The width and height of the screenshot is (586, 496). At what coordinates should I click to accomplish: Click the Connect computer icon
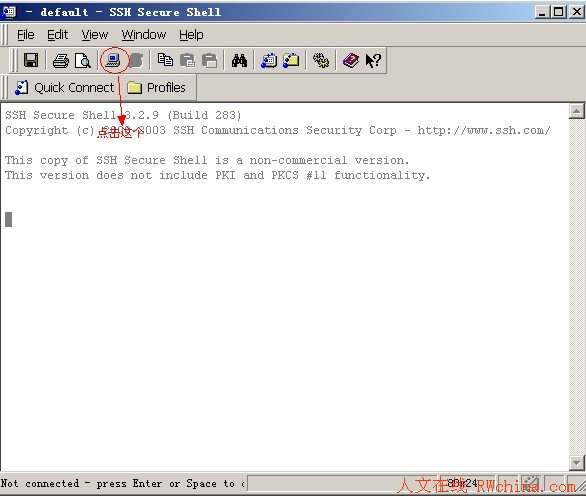[113, 60]
